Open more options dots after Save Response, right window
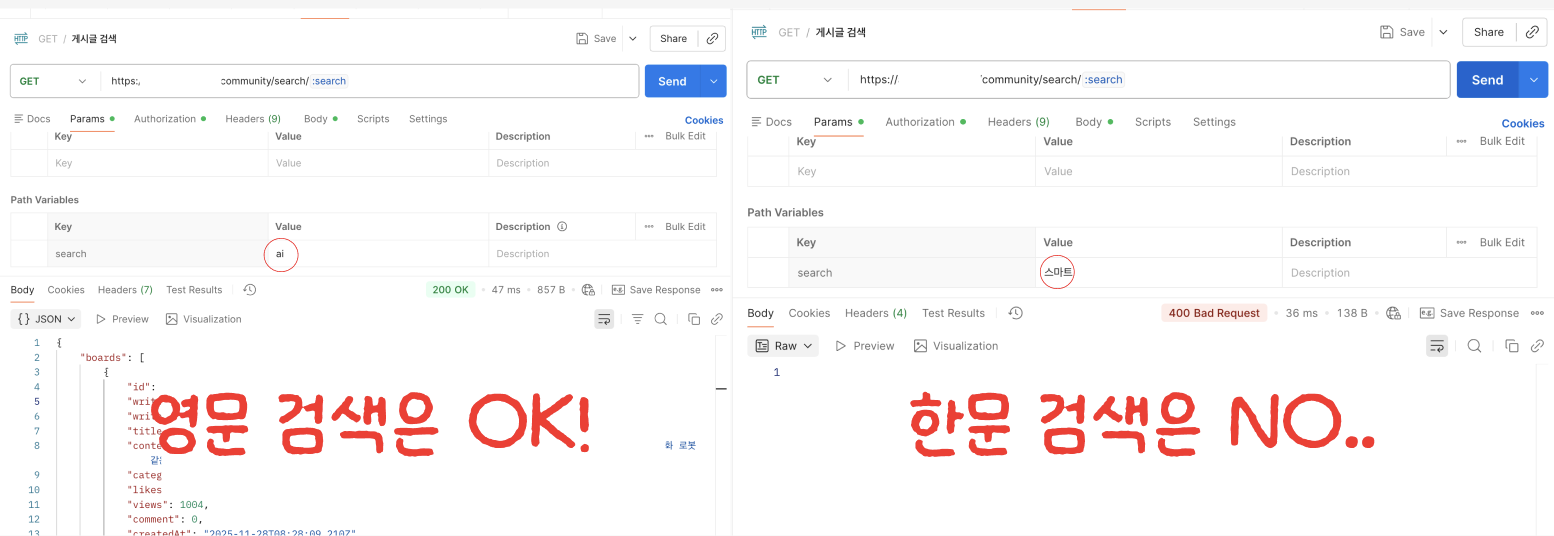 click(1537, 313)
